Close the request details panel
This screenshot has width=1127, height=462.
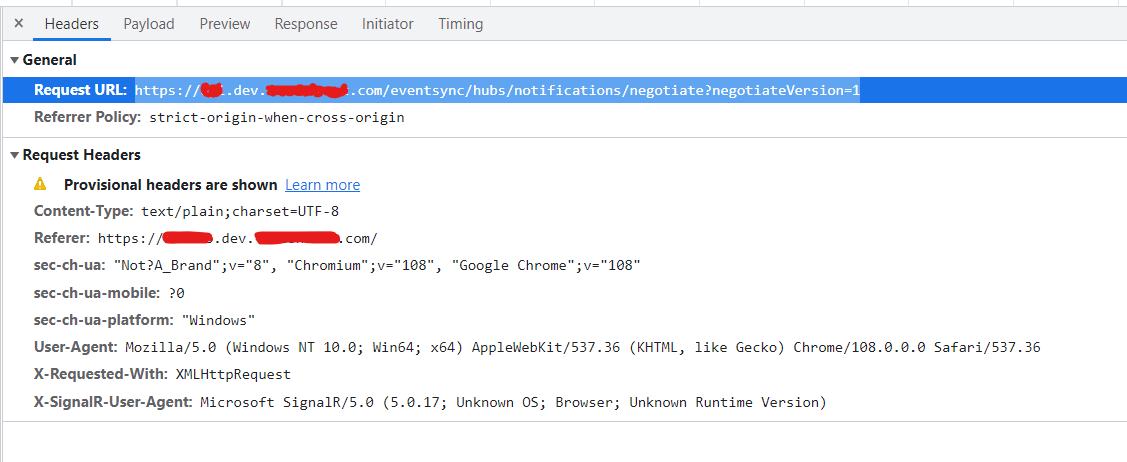coord(18,23)
